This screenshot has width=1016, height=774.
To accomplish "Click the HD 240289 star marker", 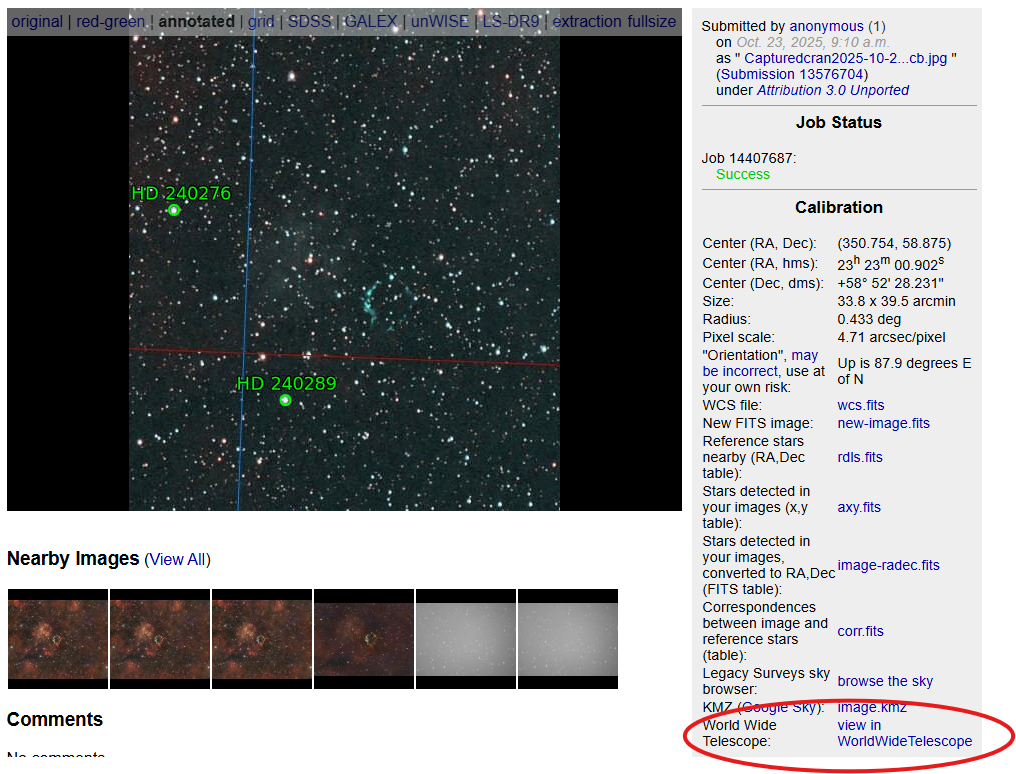I will (x=285, y=401).
